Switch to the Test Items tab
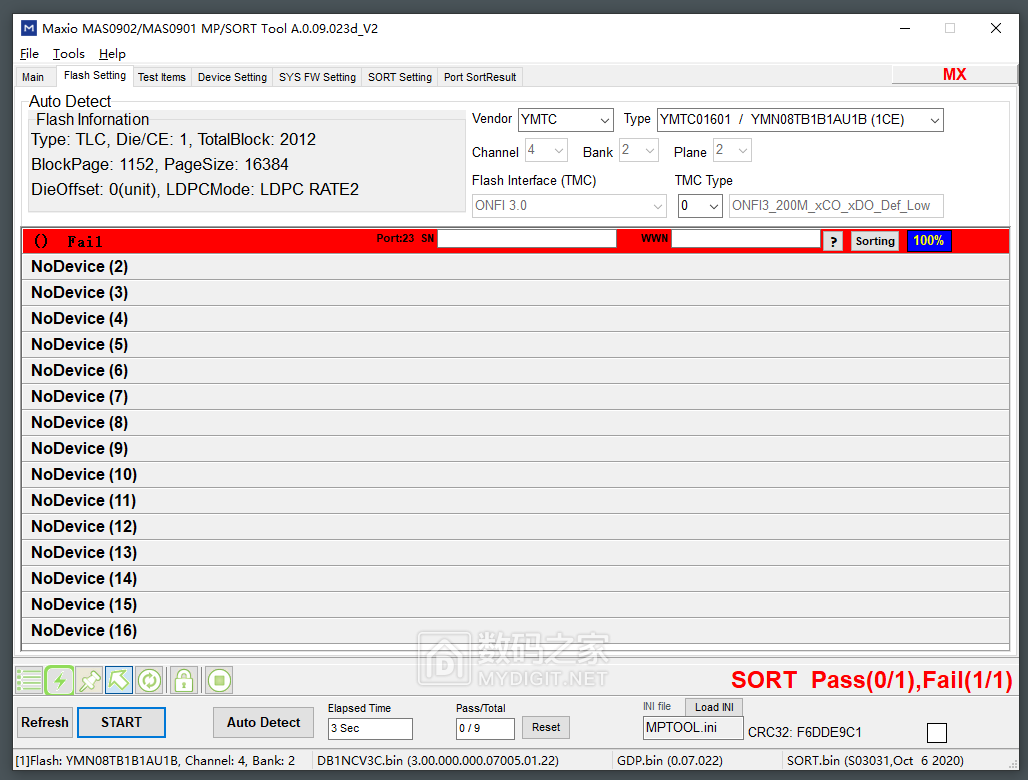This screenshot has width=1028, height=780. 162,77
